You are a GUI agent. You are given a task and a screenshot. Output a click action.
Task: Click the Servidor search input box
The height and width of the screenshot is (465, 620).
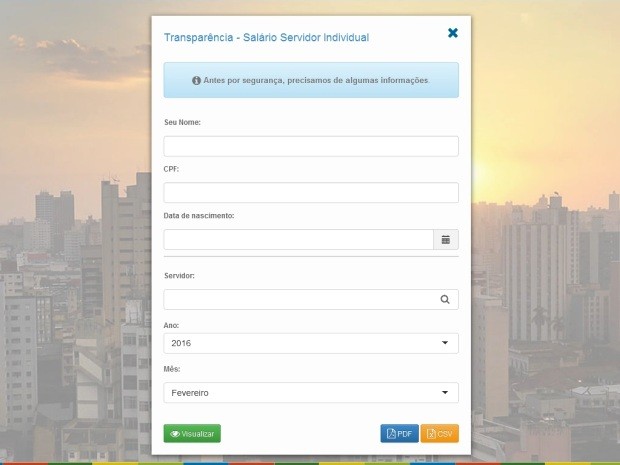click(x=297, y=299)
